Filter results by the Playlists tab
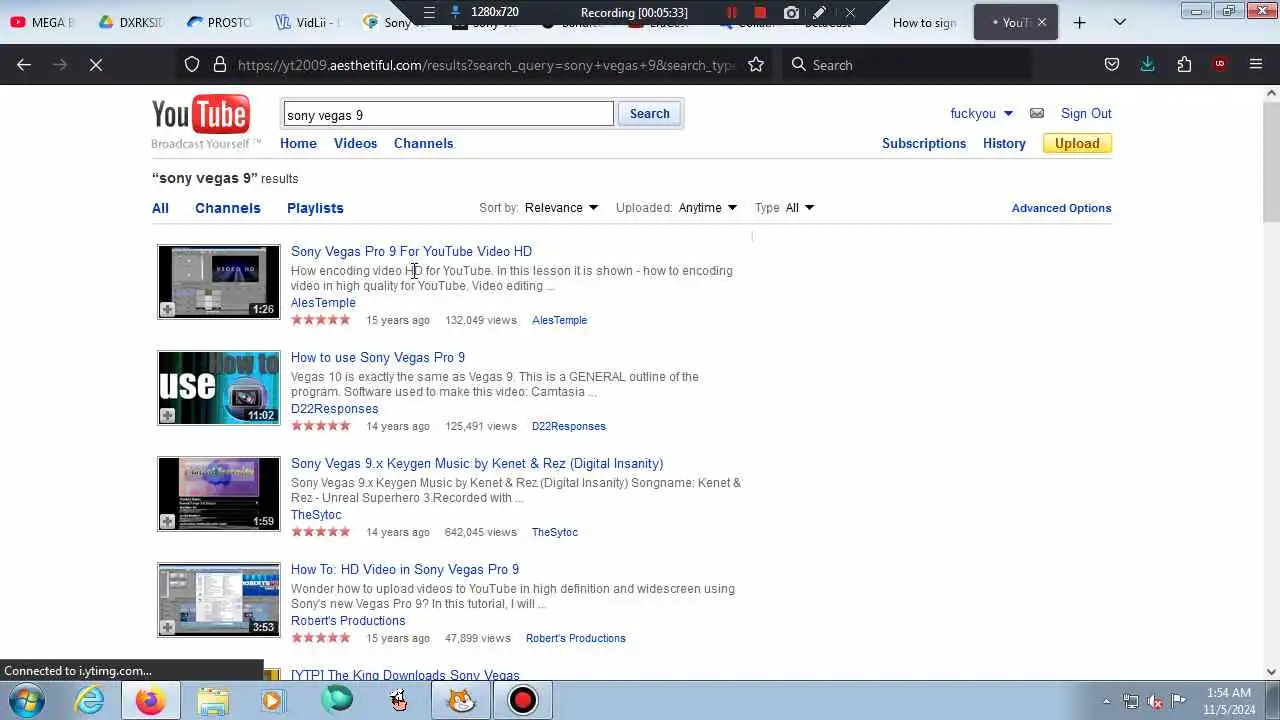This screenshot has width=1280, height=720. pyautogui.click(x=315, y=208)
